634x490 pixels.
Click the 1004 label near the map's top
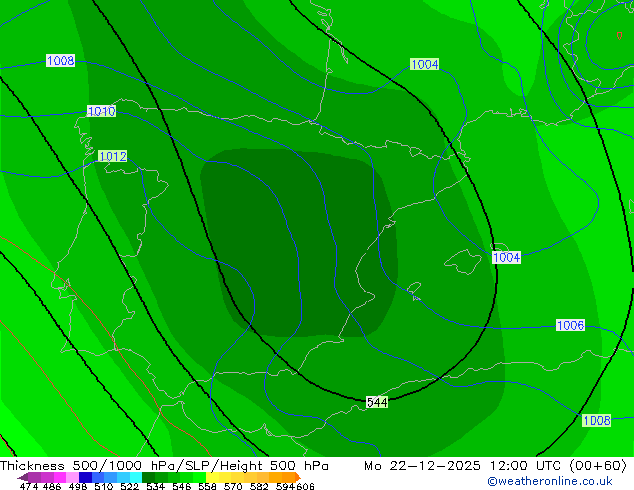(x=425, y=64)
